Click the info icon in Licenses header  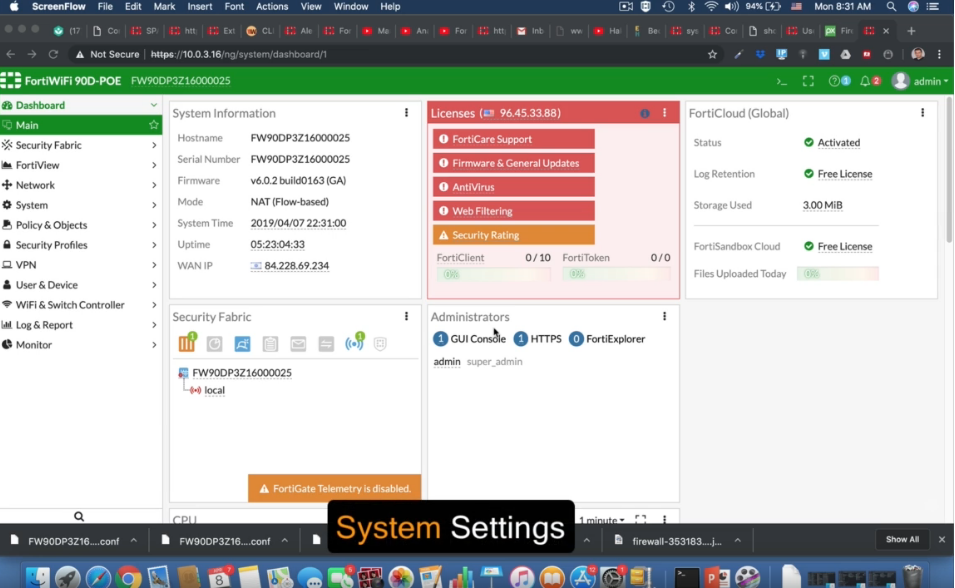[x=644, y=114]
